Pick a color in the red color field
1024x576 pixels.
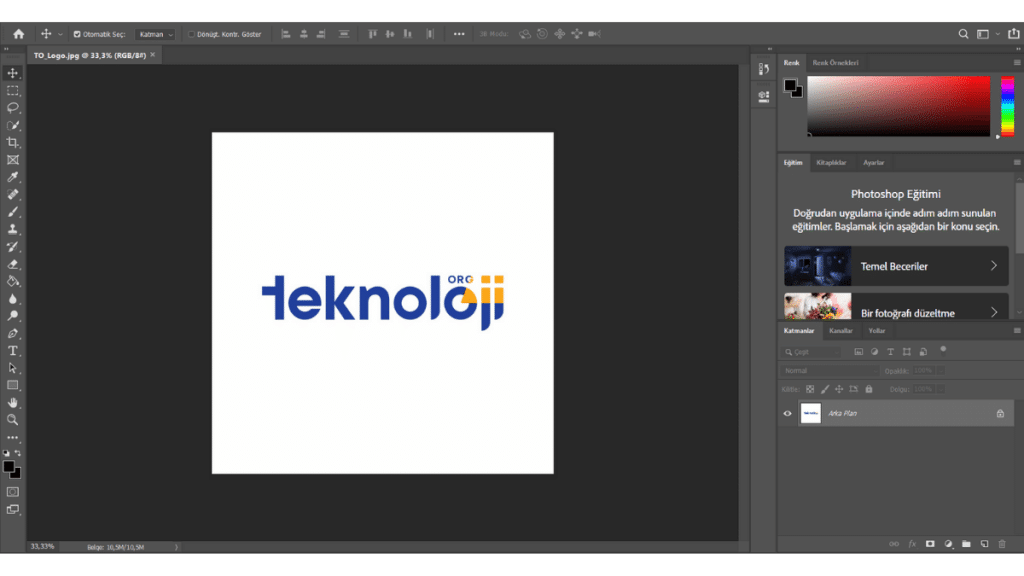[x=899, y=106]
